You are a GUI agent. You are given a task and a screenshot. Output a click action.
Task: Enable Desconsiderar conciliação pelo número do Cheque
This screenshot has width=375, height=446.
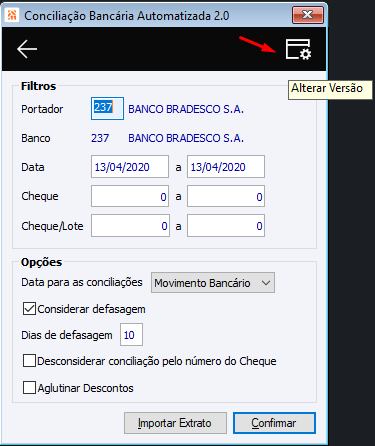click(29, 361)
